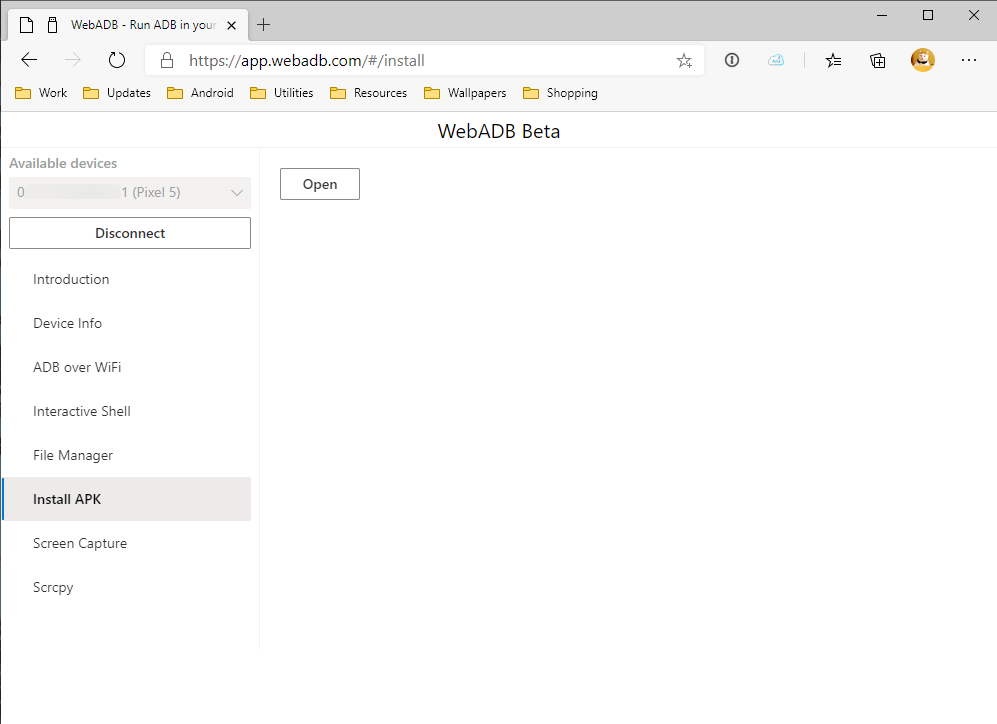Select the Install APK menu item

point(127,499)
